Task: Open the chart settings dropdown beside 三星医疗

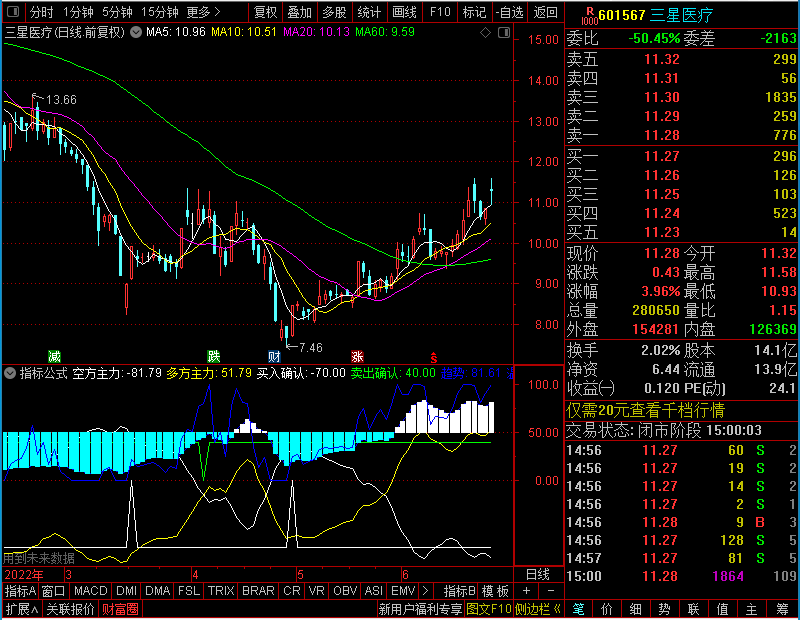Action: coord(136,32)
